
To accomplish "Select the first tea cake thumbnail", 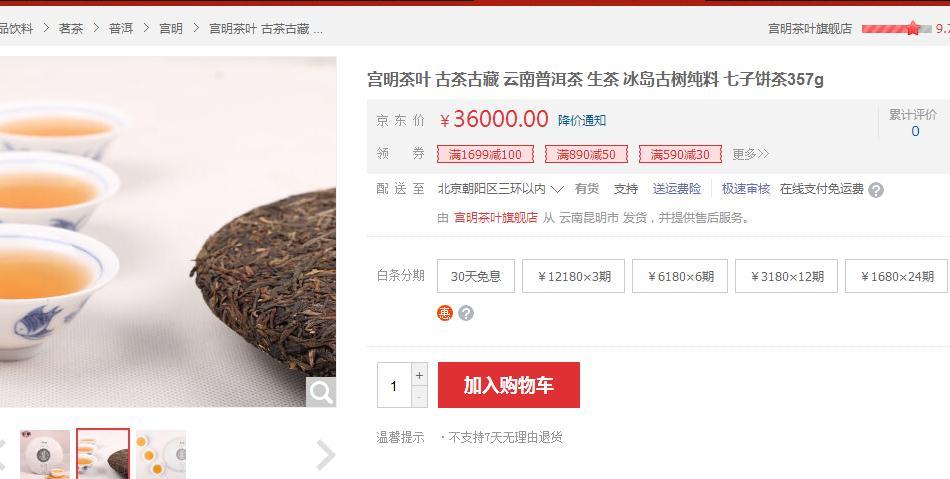I will pyautogui.click(x=45, y=454).
